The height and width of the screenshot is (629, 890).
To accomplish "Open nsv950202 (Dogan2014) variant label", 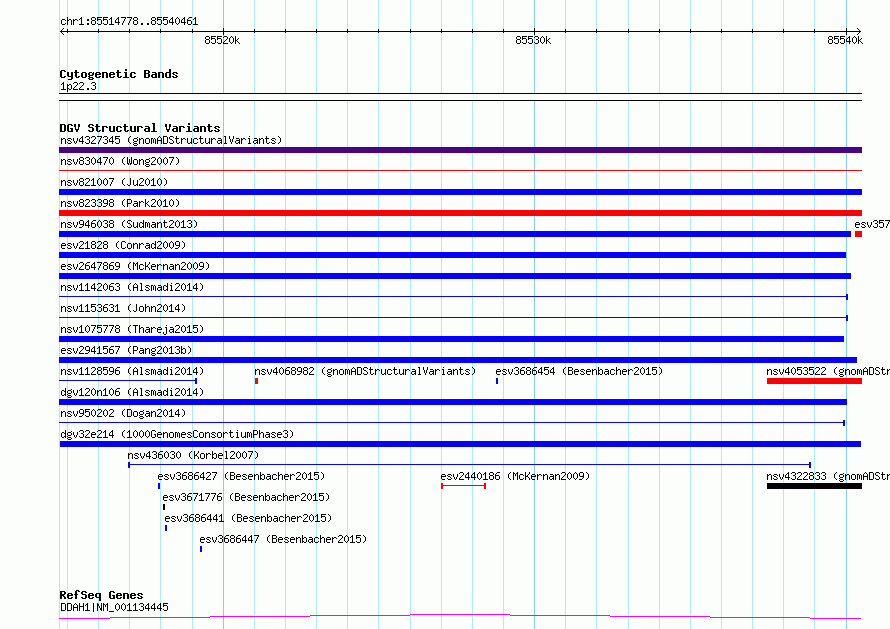I will click(x=123, y=413).
